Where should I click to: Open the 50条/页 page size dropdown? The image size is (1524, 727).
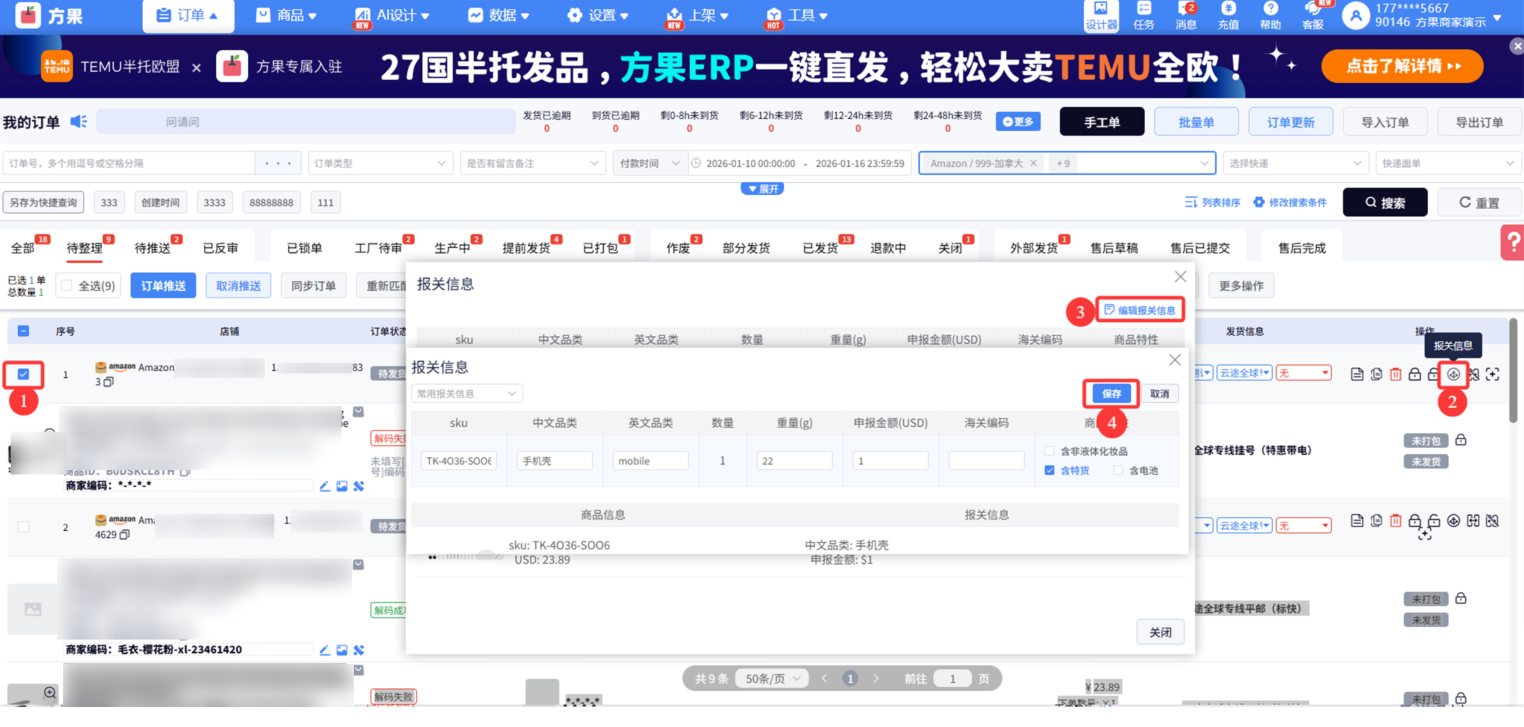coord(771,678)
